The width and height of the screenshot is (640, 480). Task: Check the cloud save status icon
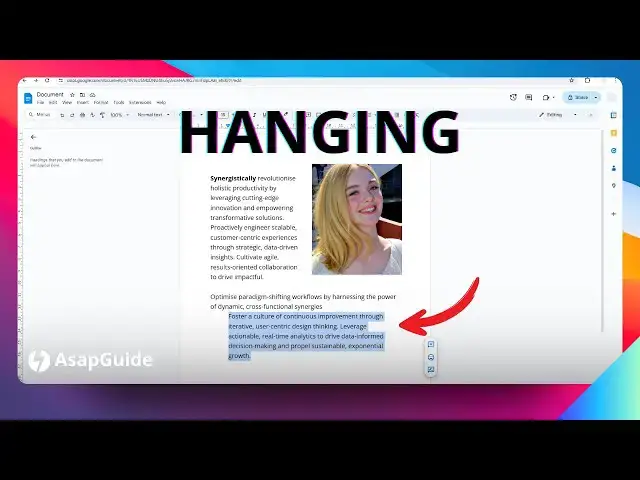[x=93, y=95]
